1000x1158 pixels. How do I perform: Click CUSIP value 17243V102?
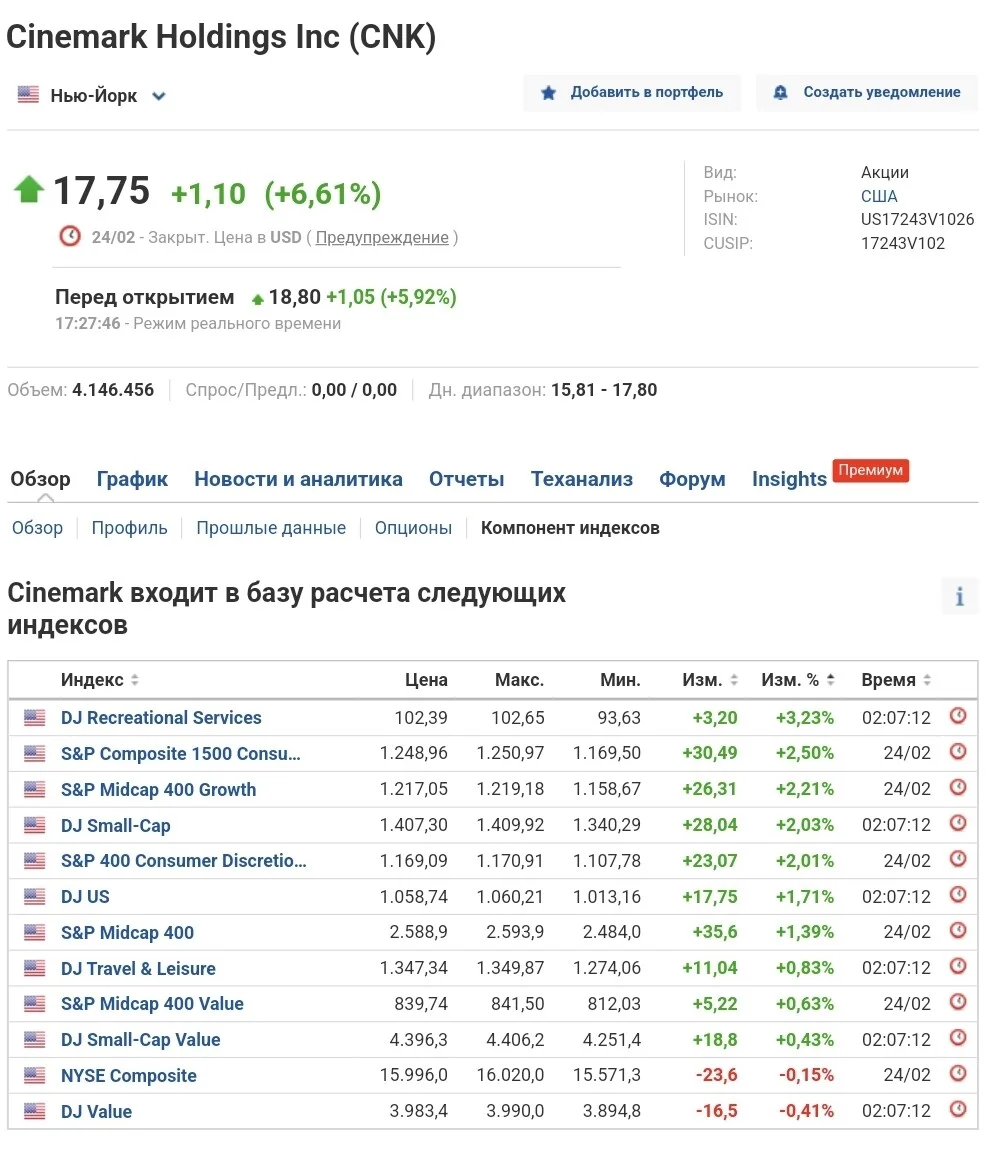[903, 243]
